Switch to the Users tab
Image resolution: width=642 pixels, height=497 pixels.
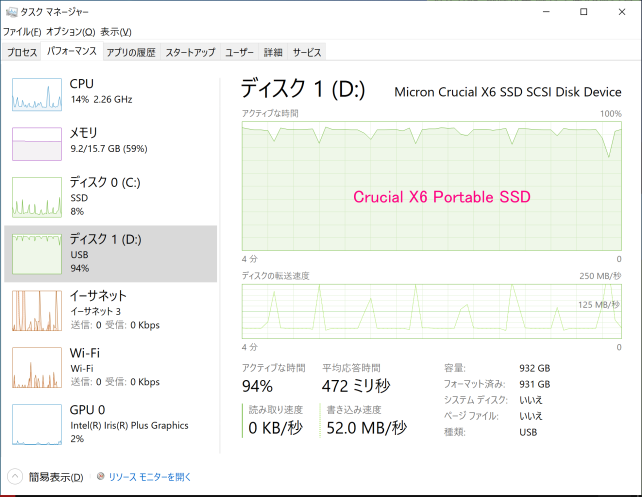[x=239, y=51]
